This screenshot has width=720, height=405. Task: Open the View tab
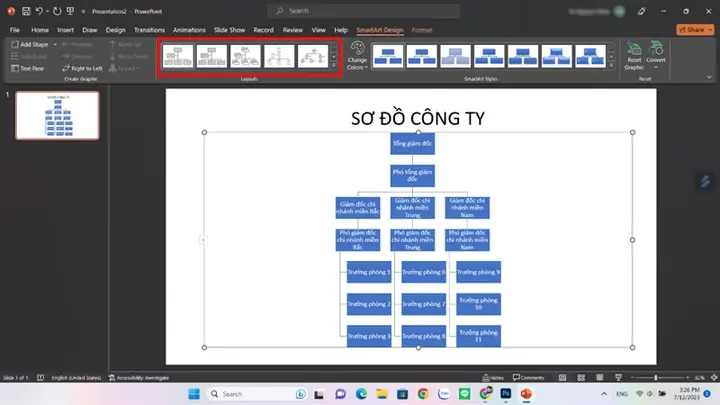pyautogui.click(x=318, y=30)
